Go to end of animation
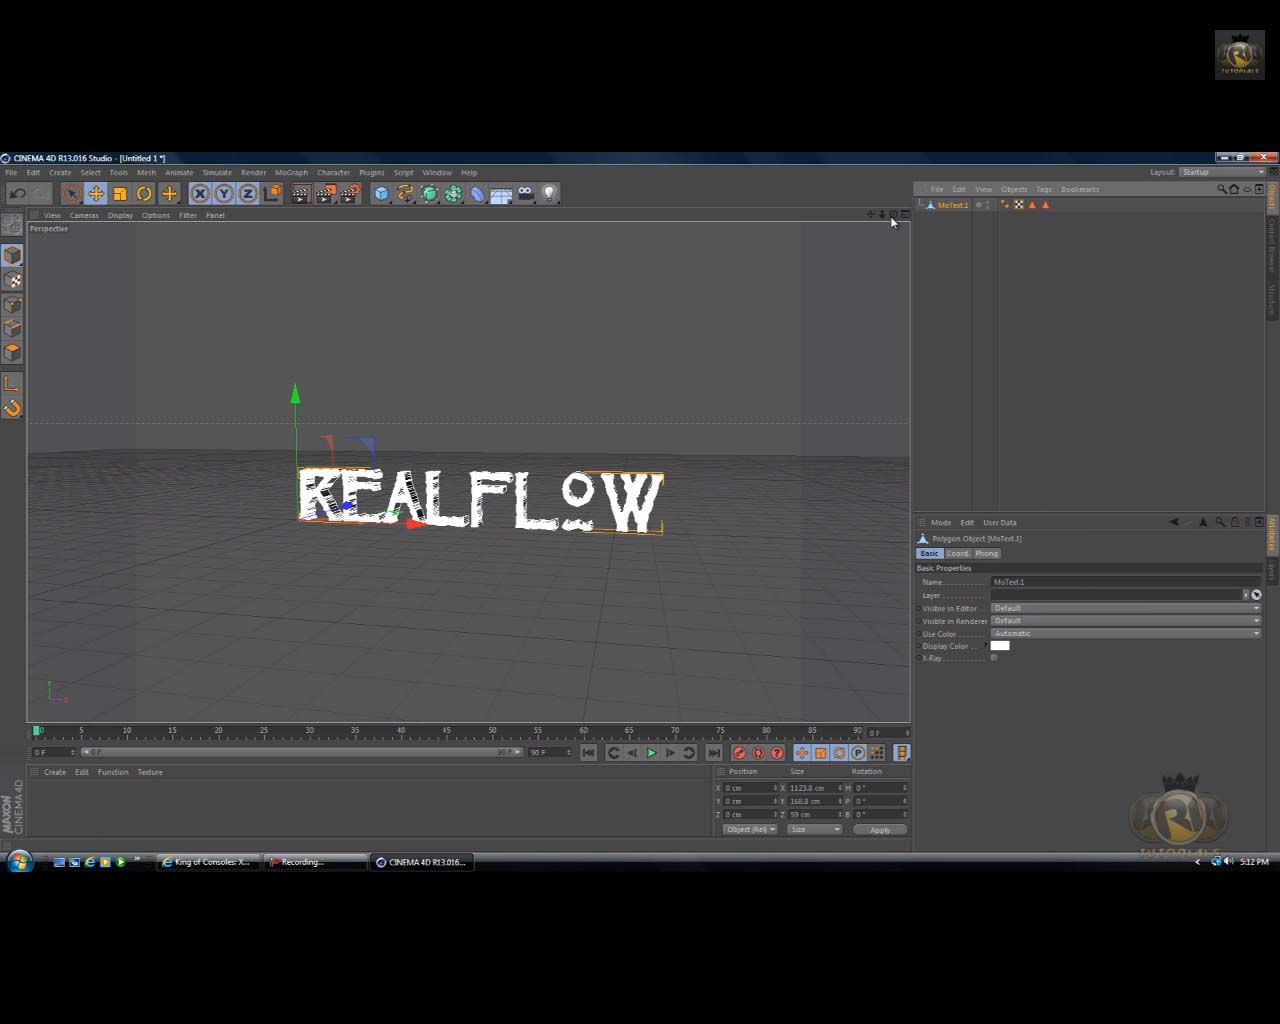Viewport: 1280px width, 1024px height. tap(714, 753)
